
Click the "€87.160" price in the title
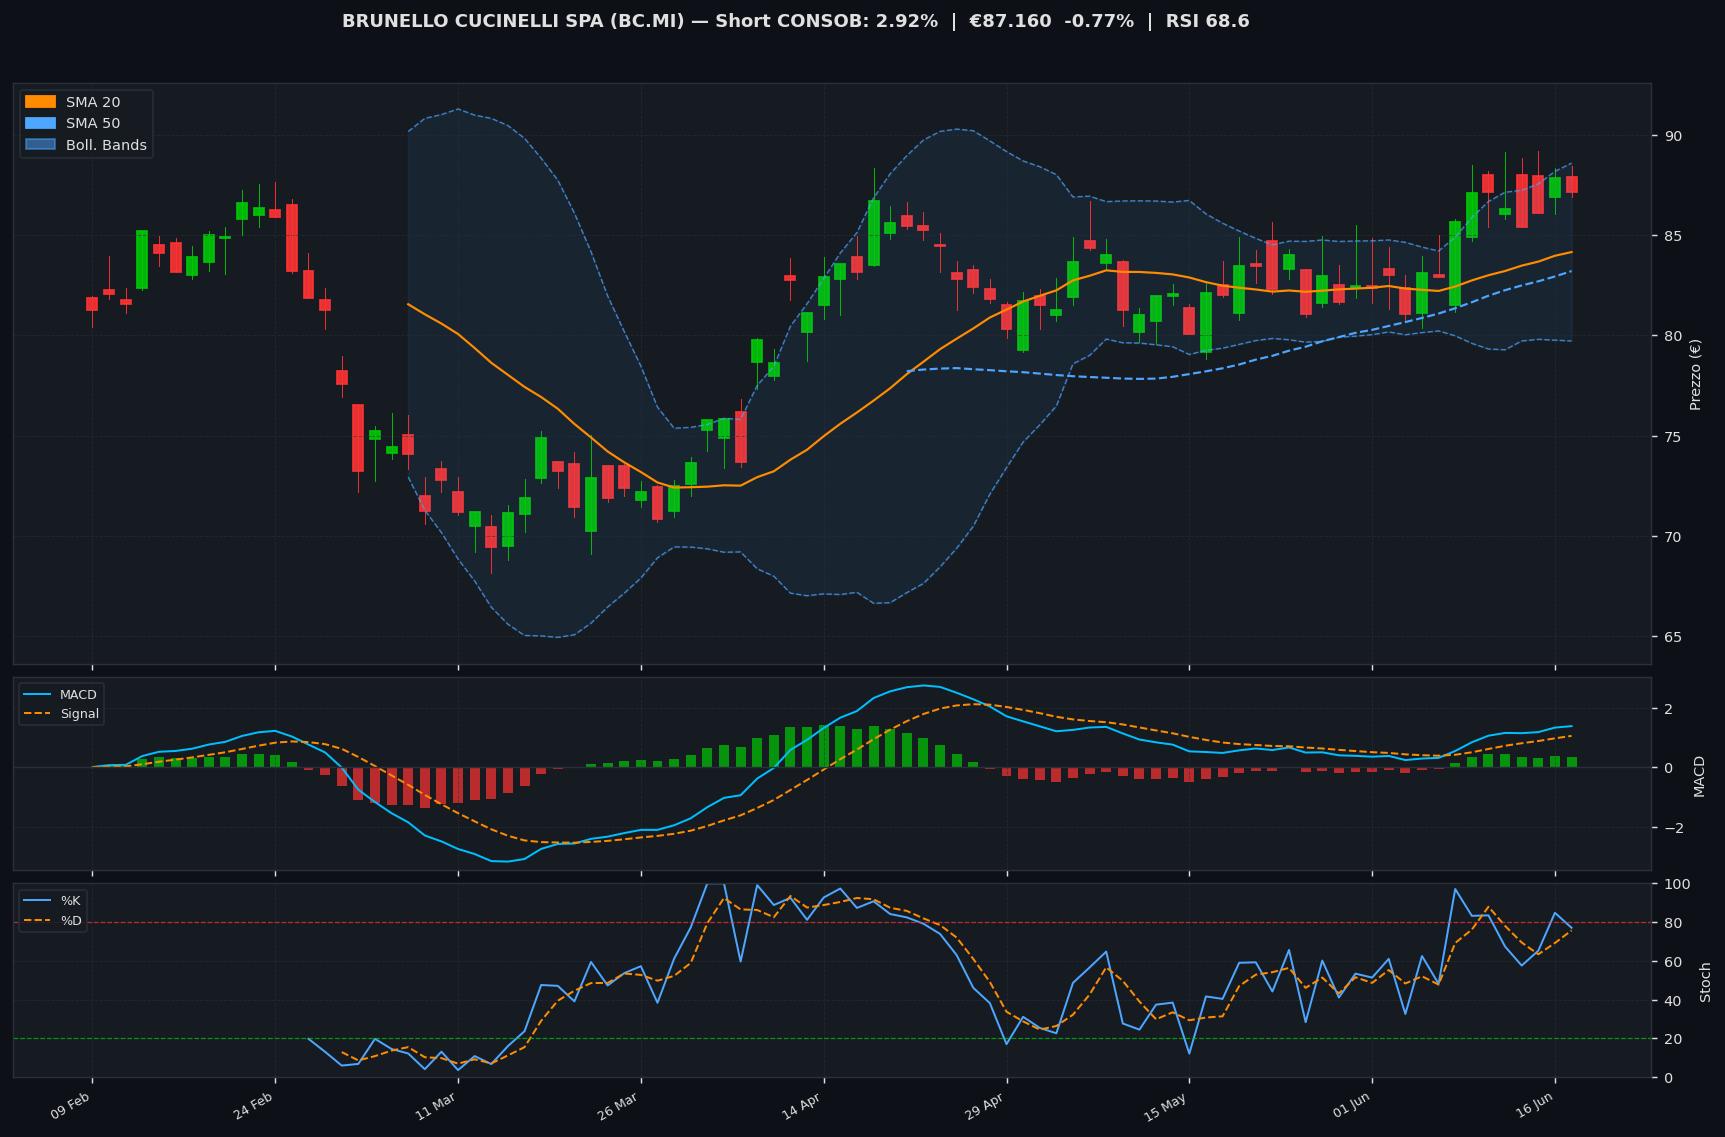pyautogui.click(x=1010, y=21)
